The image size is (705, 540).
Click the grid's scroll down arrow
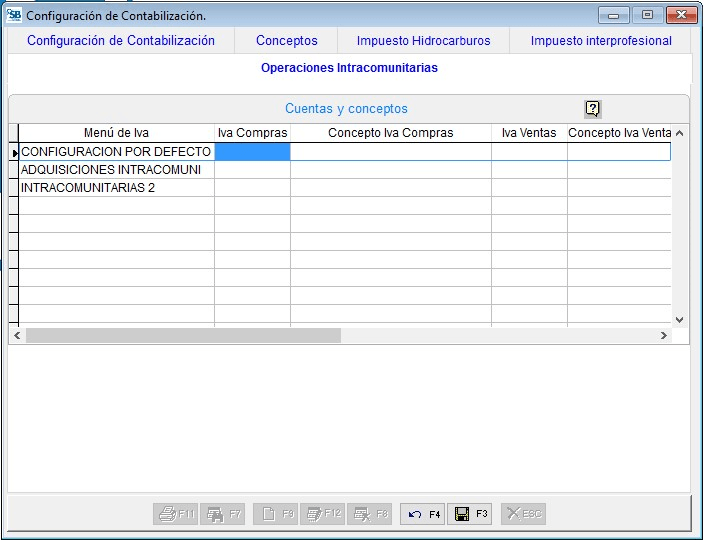coord(680,320)
